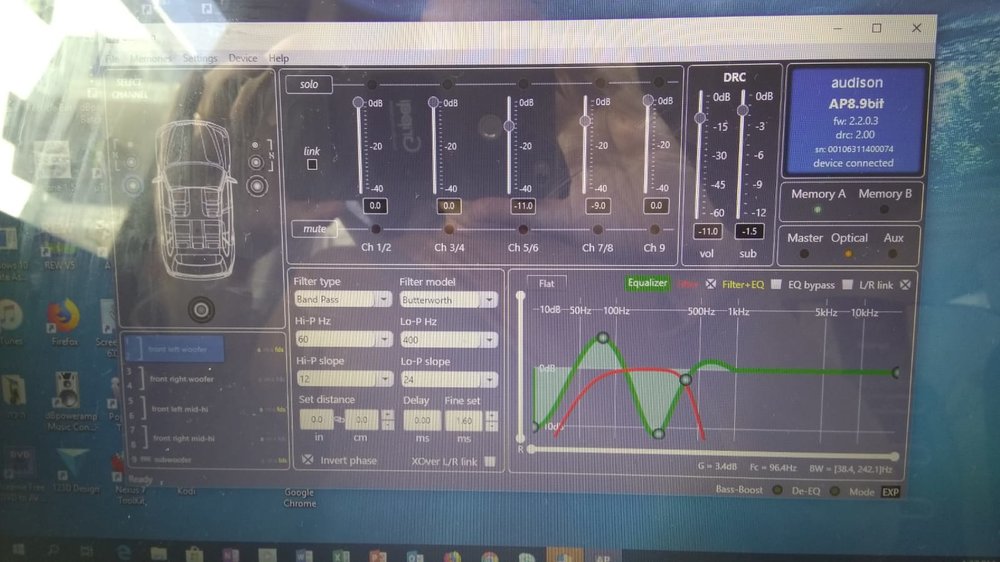Open the Lo-P slope dropdown
This screenshot has width=1000, height=562.
coord(449,380)
